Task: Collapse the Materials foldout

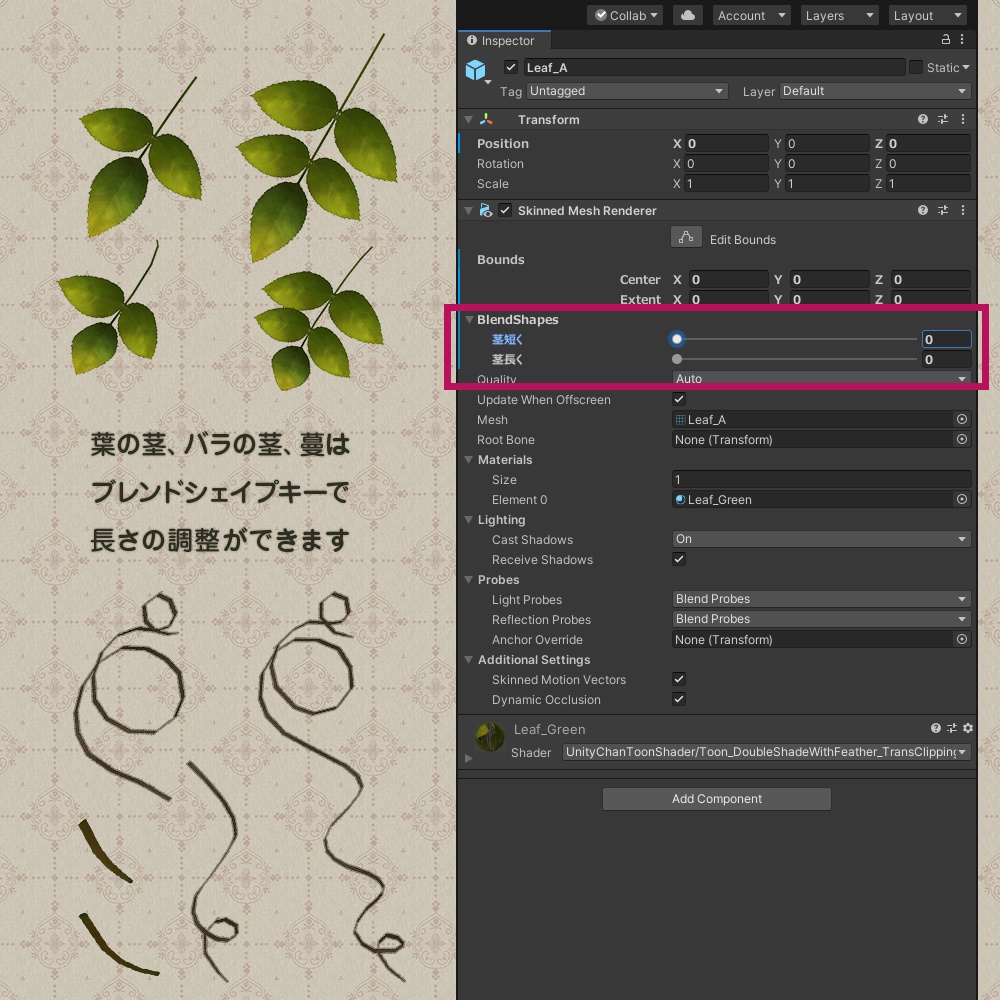Action: (469, 459)
